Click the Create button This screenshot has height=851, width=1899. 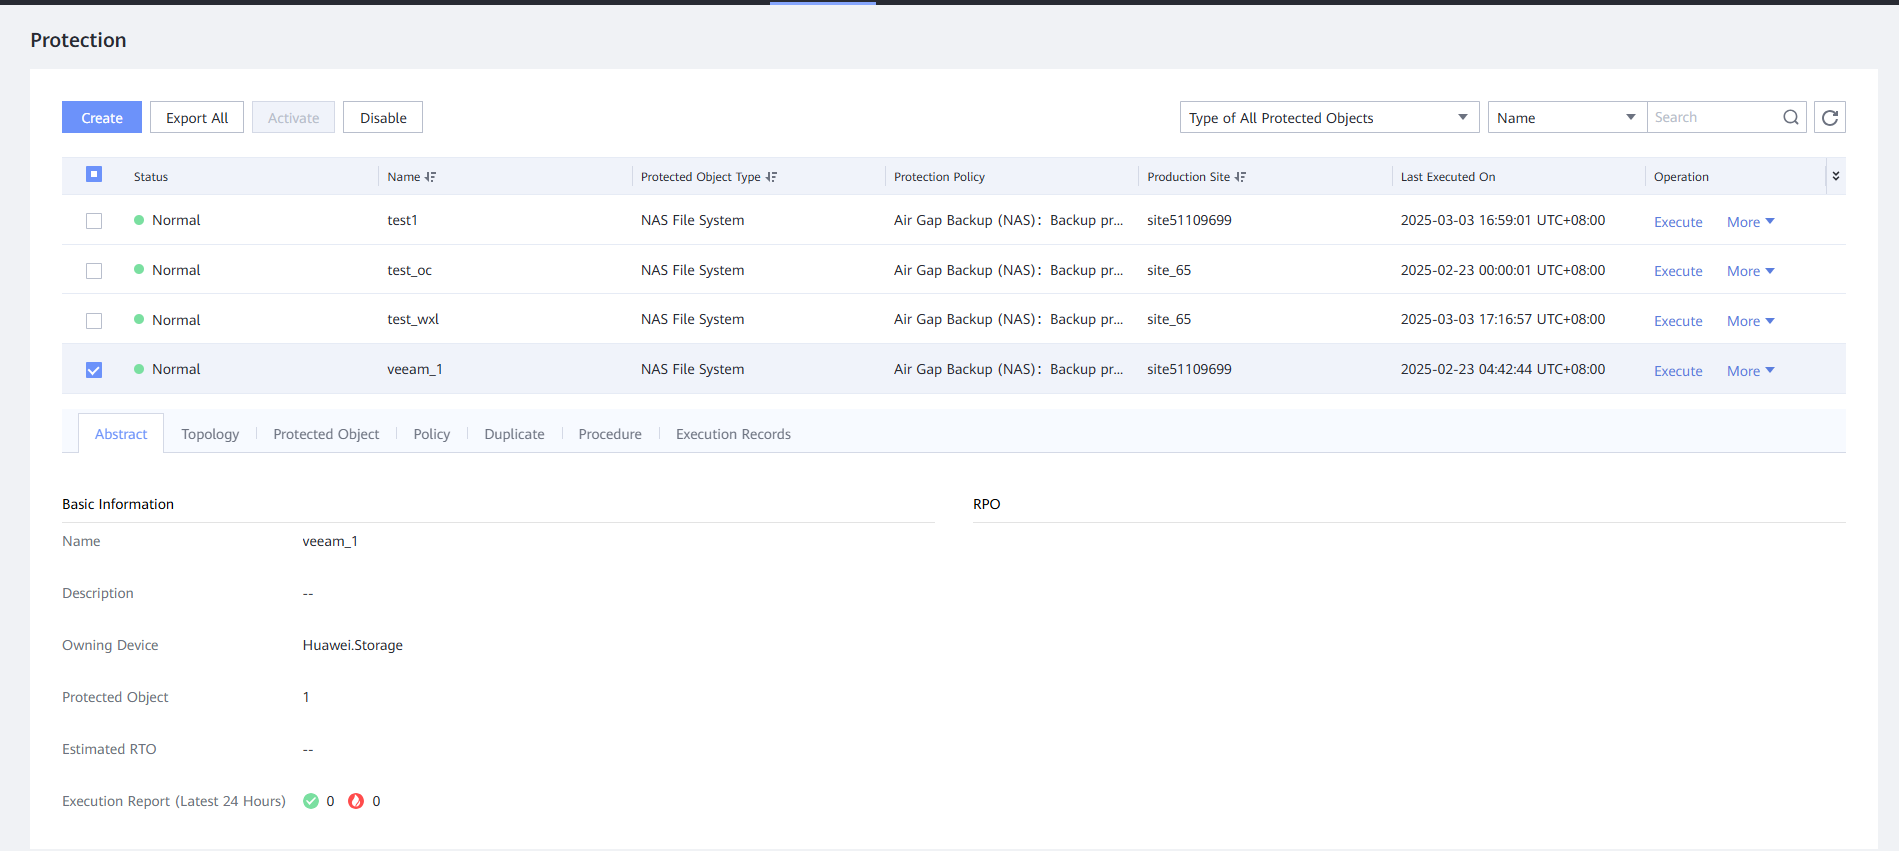point(102,118)
